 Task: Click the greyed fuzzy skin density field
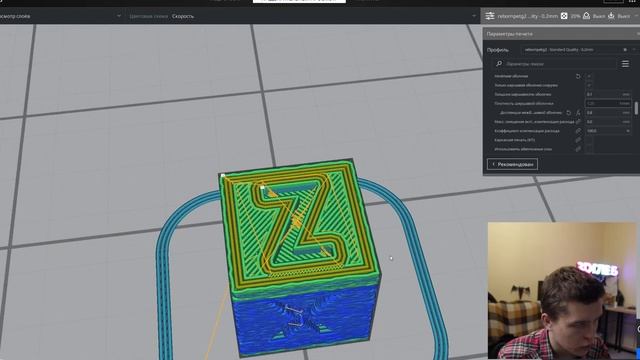pos(608,104)
